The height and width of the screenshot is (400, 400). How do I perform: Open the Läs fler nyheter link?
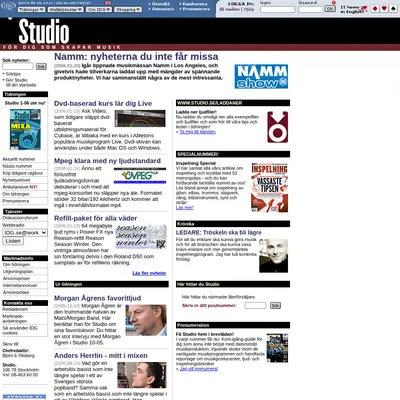(149, 273)
